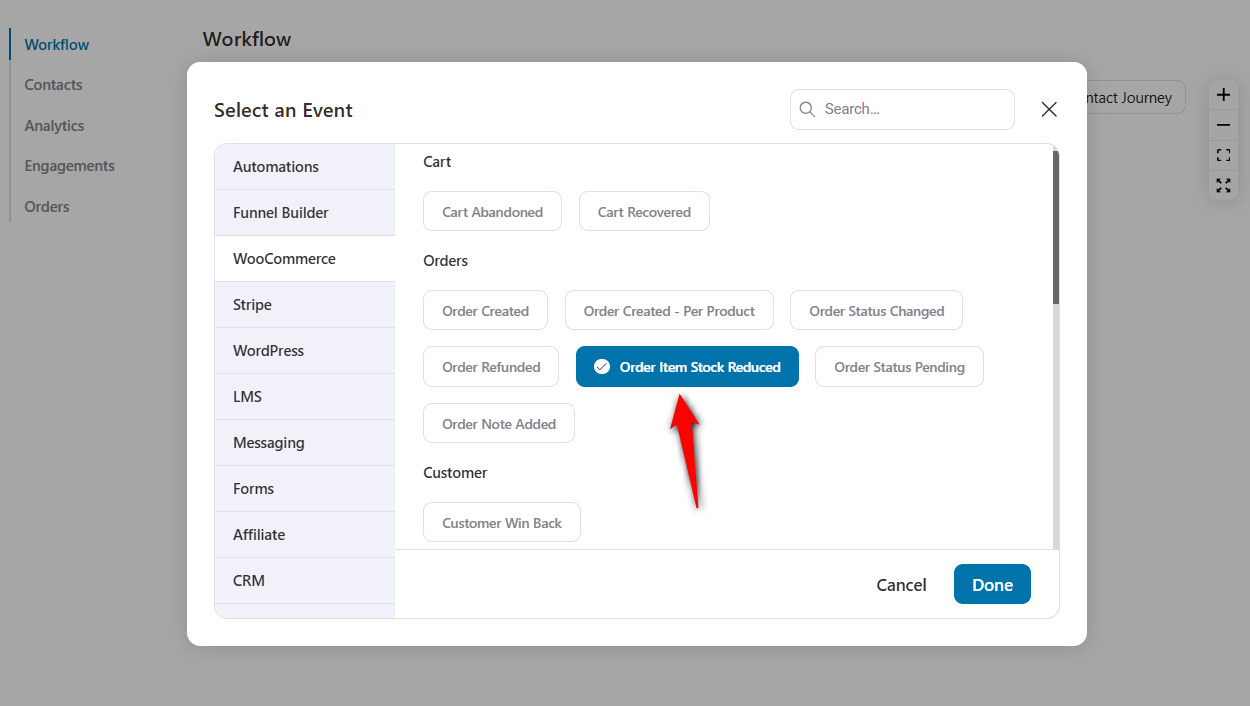1250x706 pixels.
Task: Click the zoom out minus icon
Action: pos(1223,126)
